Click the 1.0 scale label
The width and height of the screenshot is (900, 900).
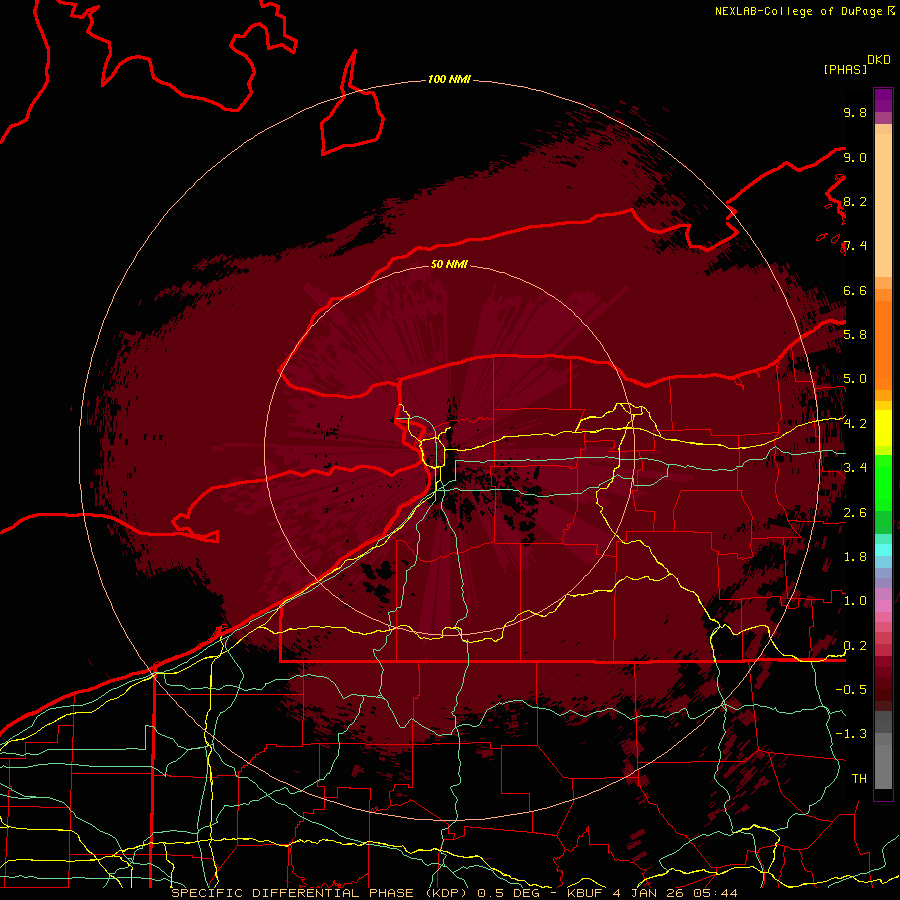pyautogui.click(x=855, y=600)
